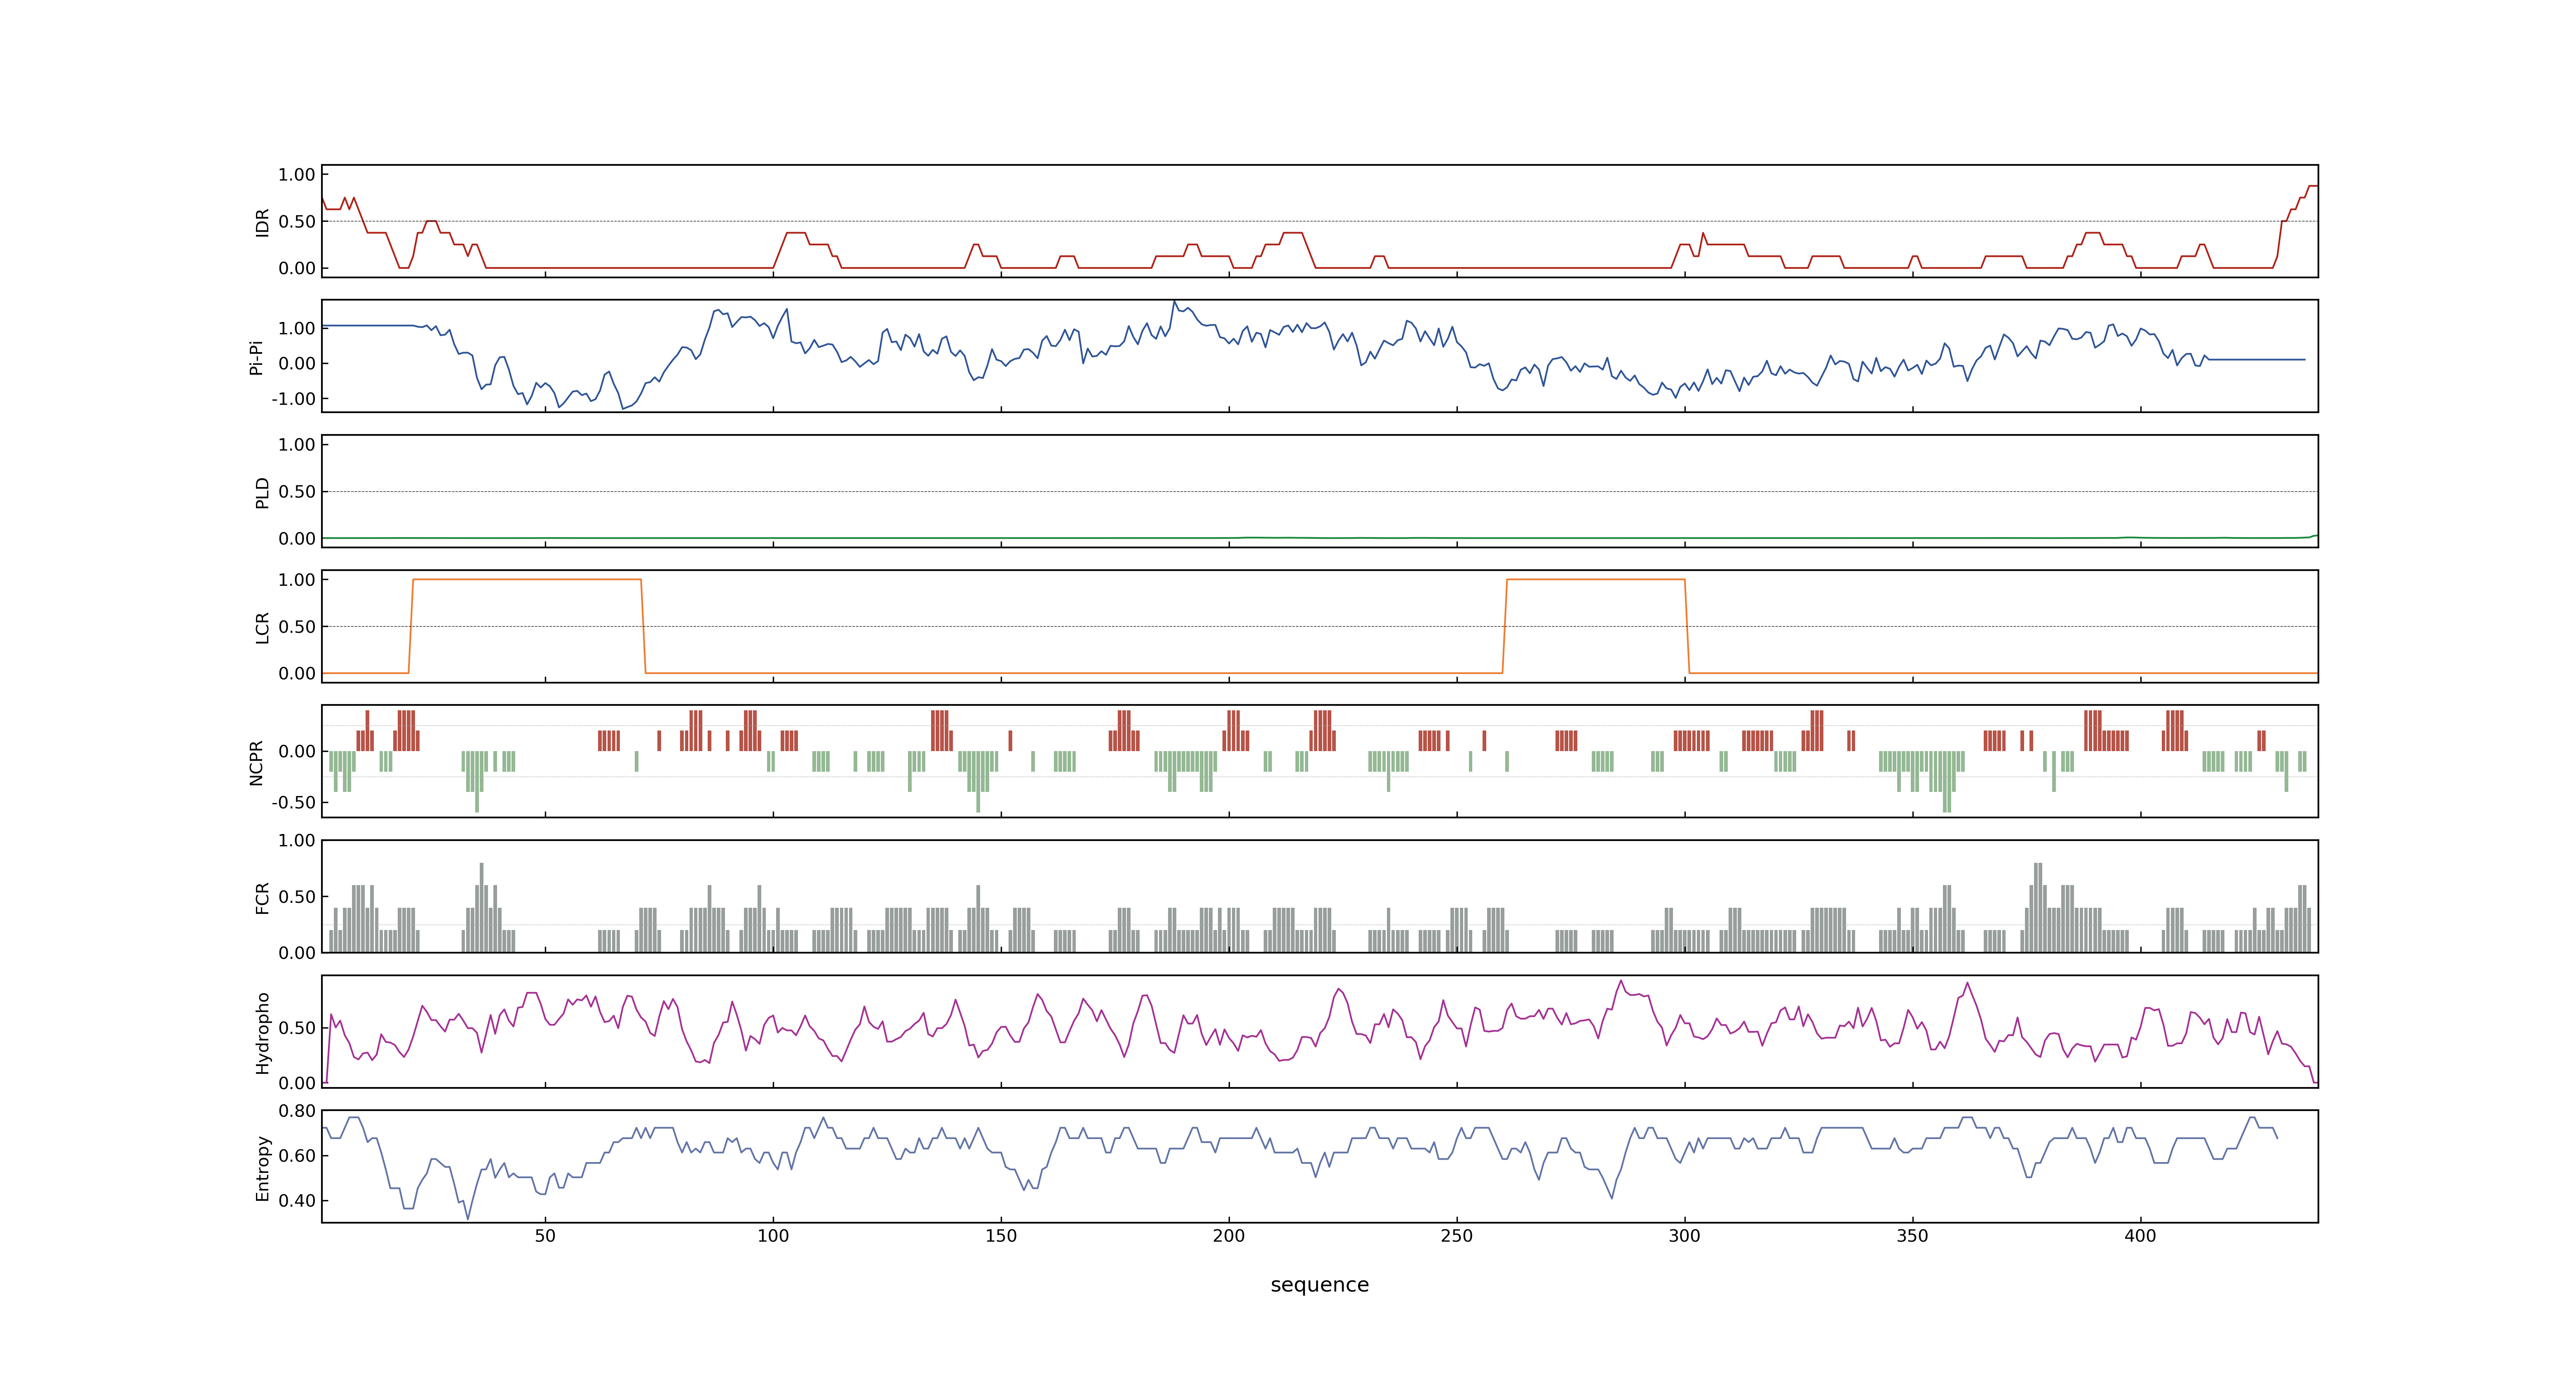Click the IDR y-axis label
This screenshot has width=2576, height=1374.
(x=262, y=222)
